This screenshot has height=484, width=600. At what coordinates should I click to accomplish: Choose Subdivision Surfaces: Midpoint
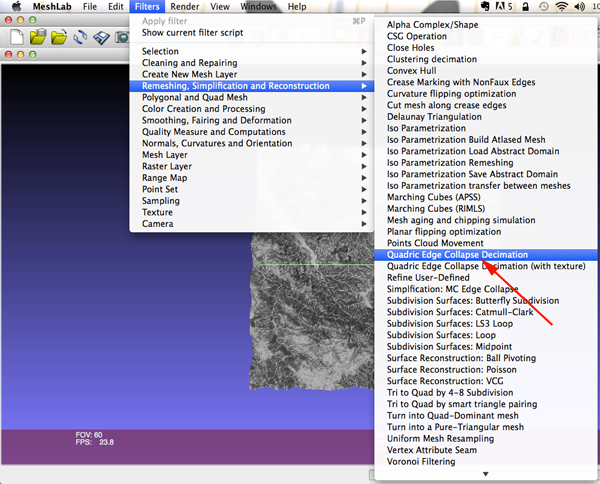[x=486, y=346]
